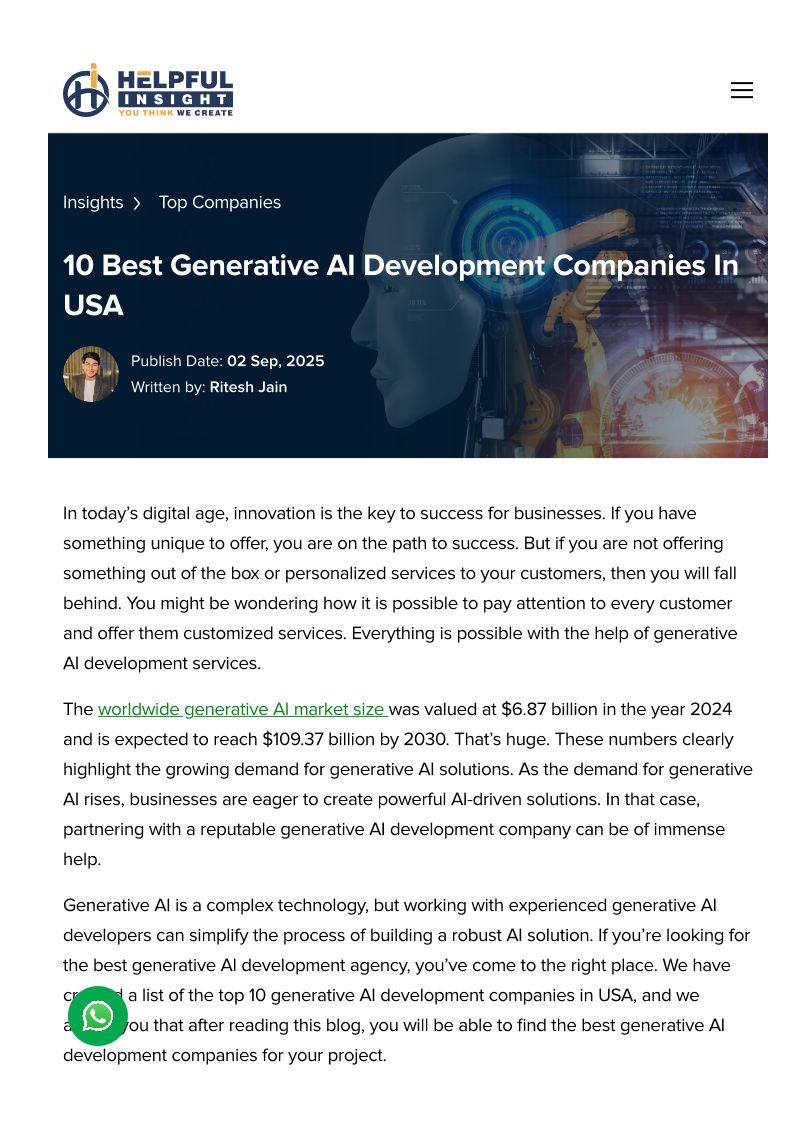Open the Top Companies breadcrumb category
793x1123 pixels.
tap(219, 202)
